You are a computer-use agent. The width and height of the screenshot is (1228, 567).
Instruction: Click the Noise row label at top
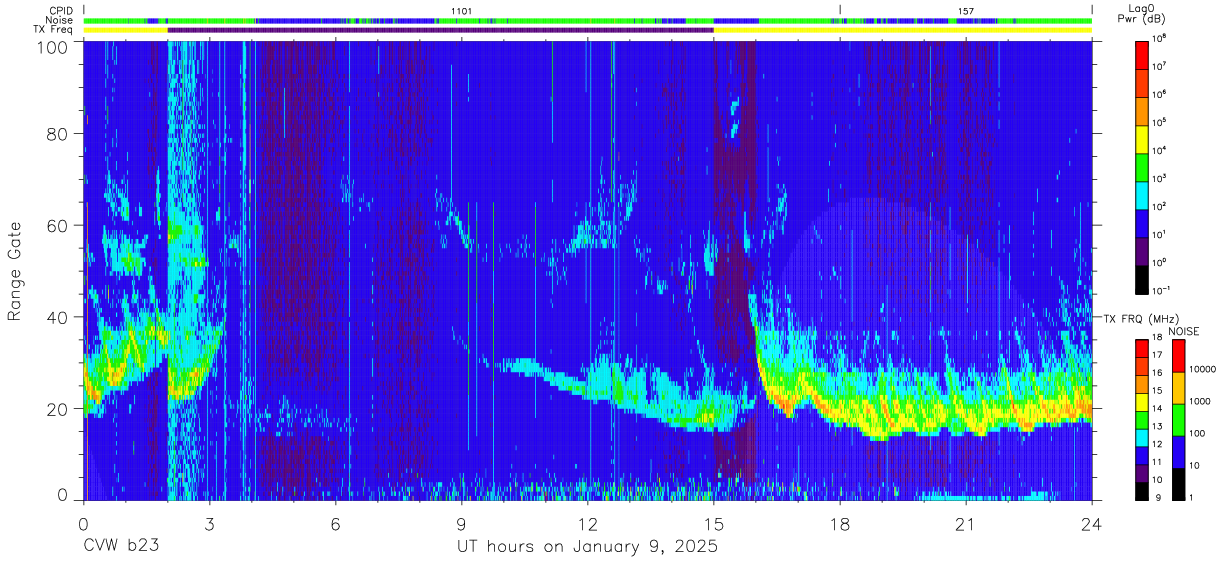(x=60, y=20)
